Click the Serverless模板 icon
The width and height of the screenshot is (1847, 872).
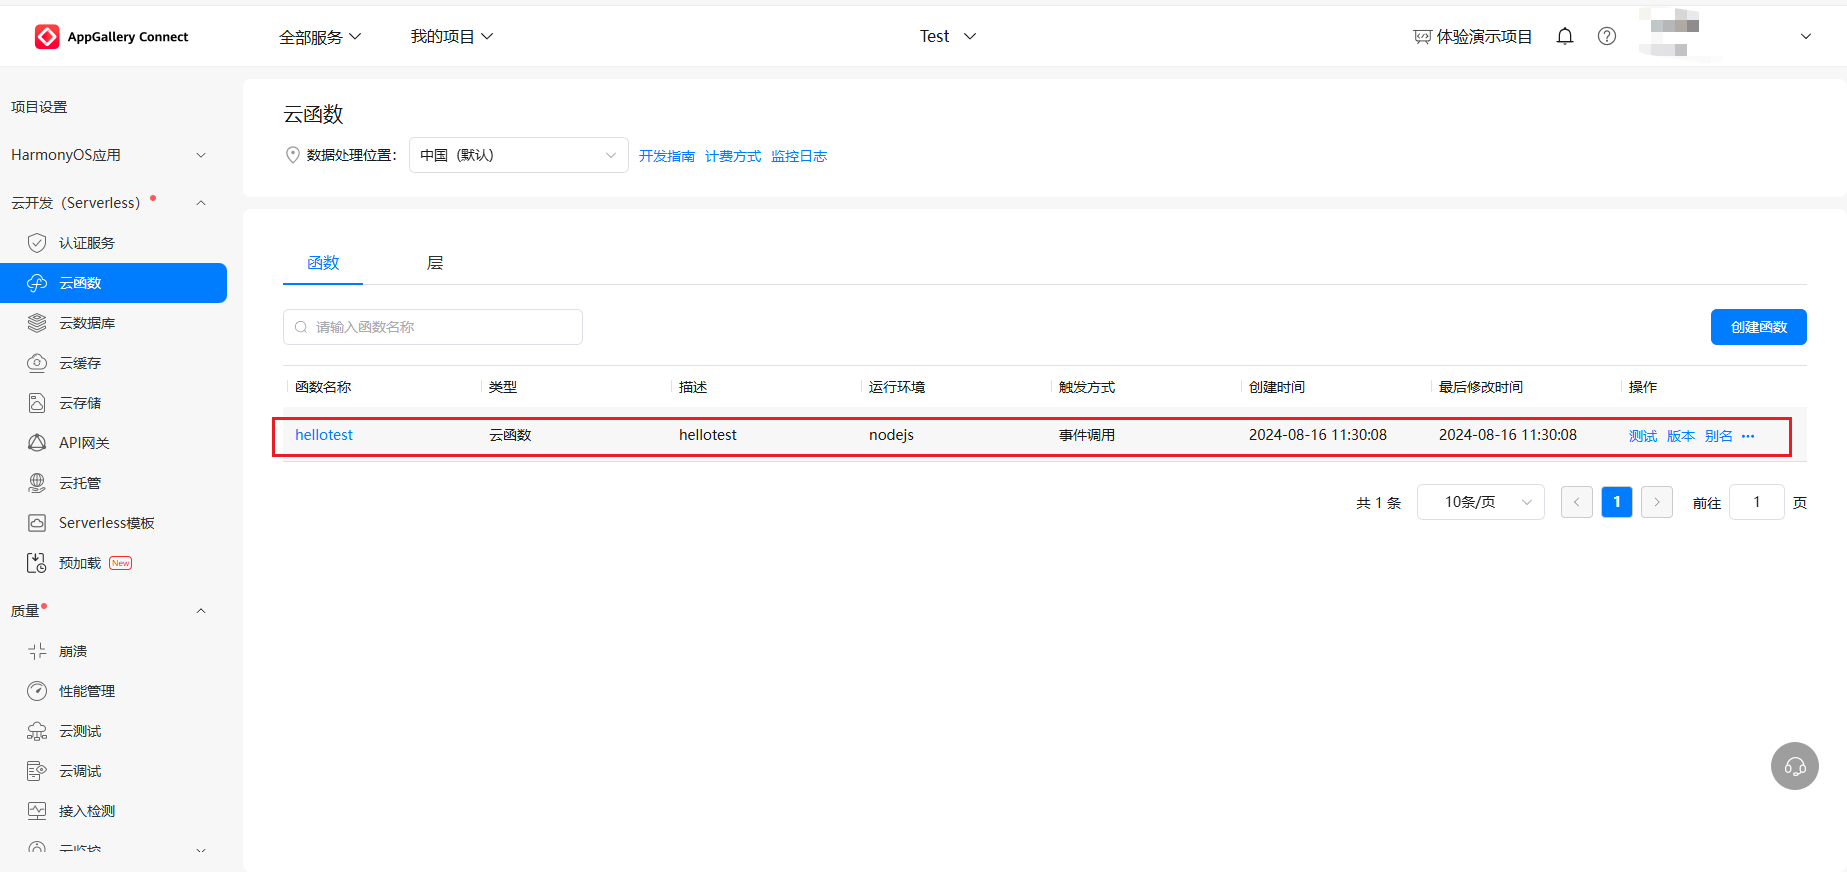click(x=37, y=523)
